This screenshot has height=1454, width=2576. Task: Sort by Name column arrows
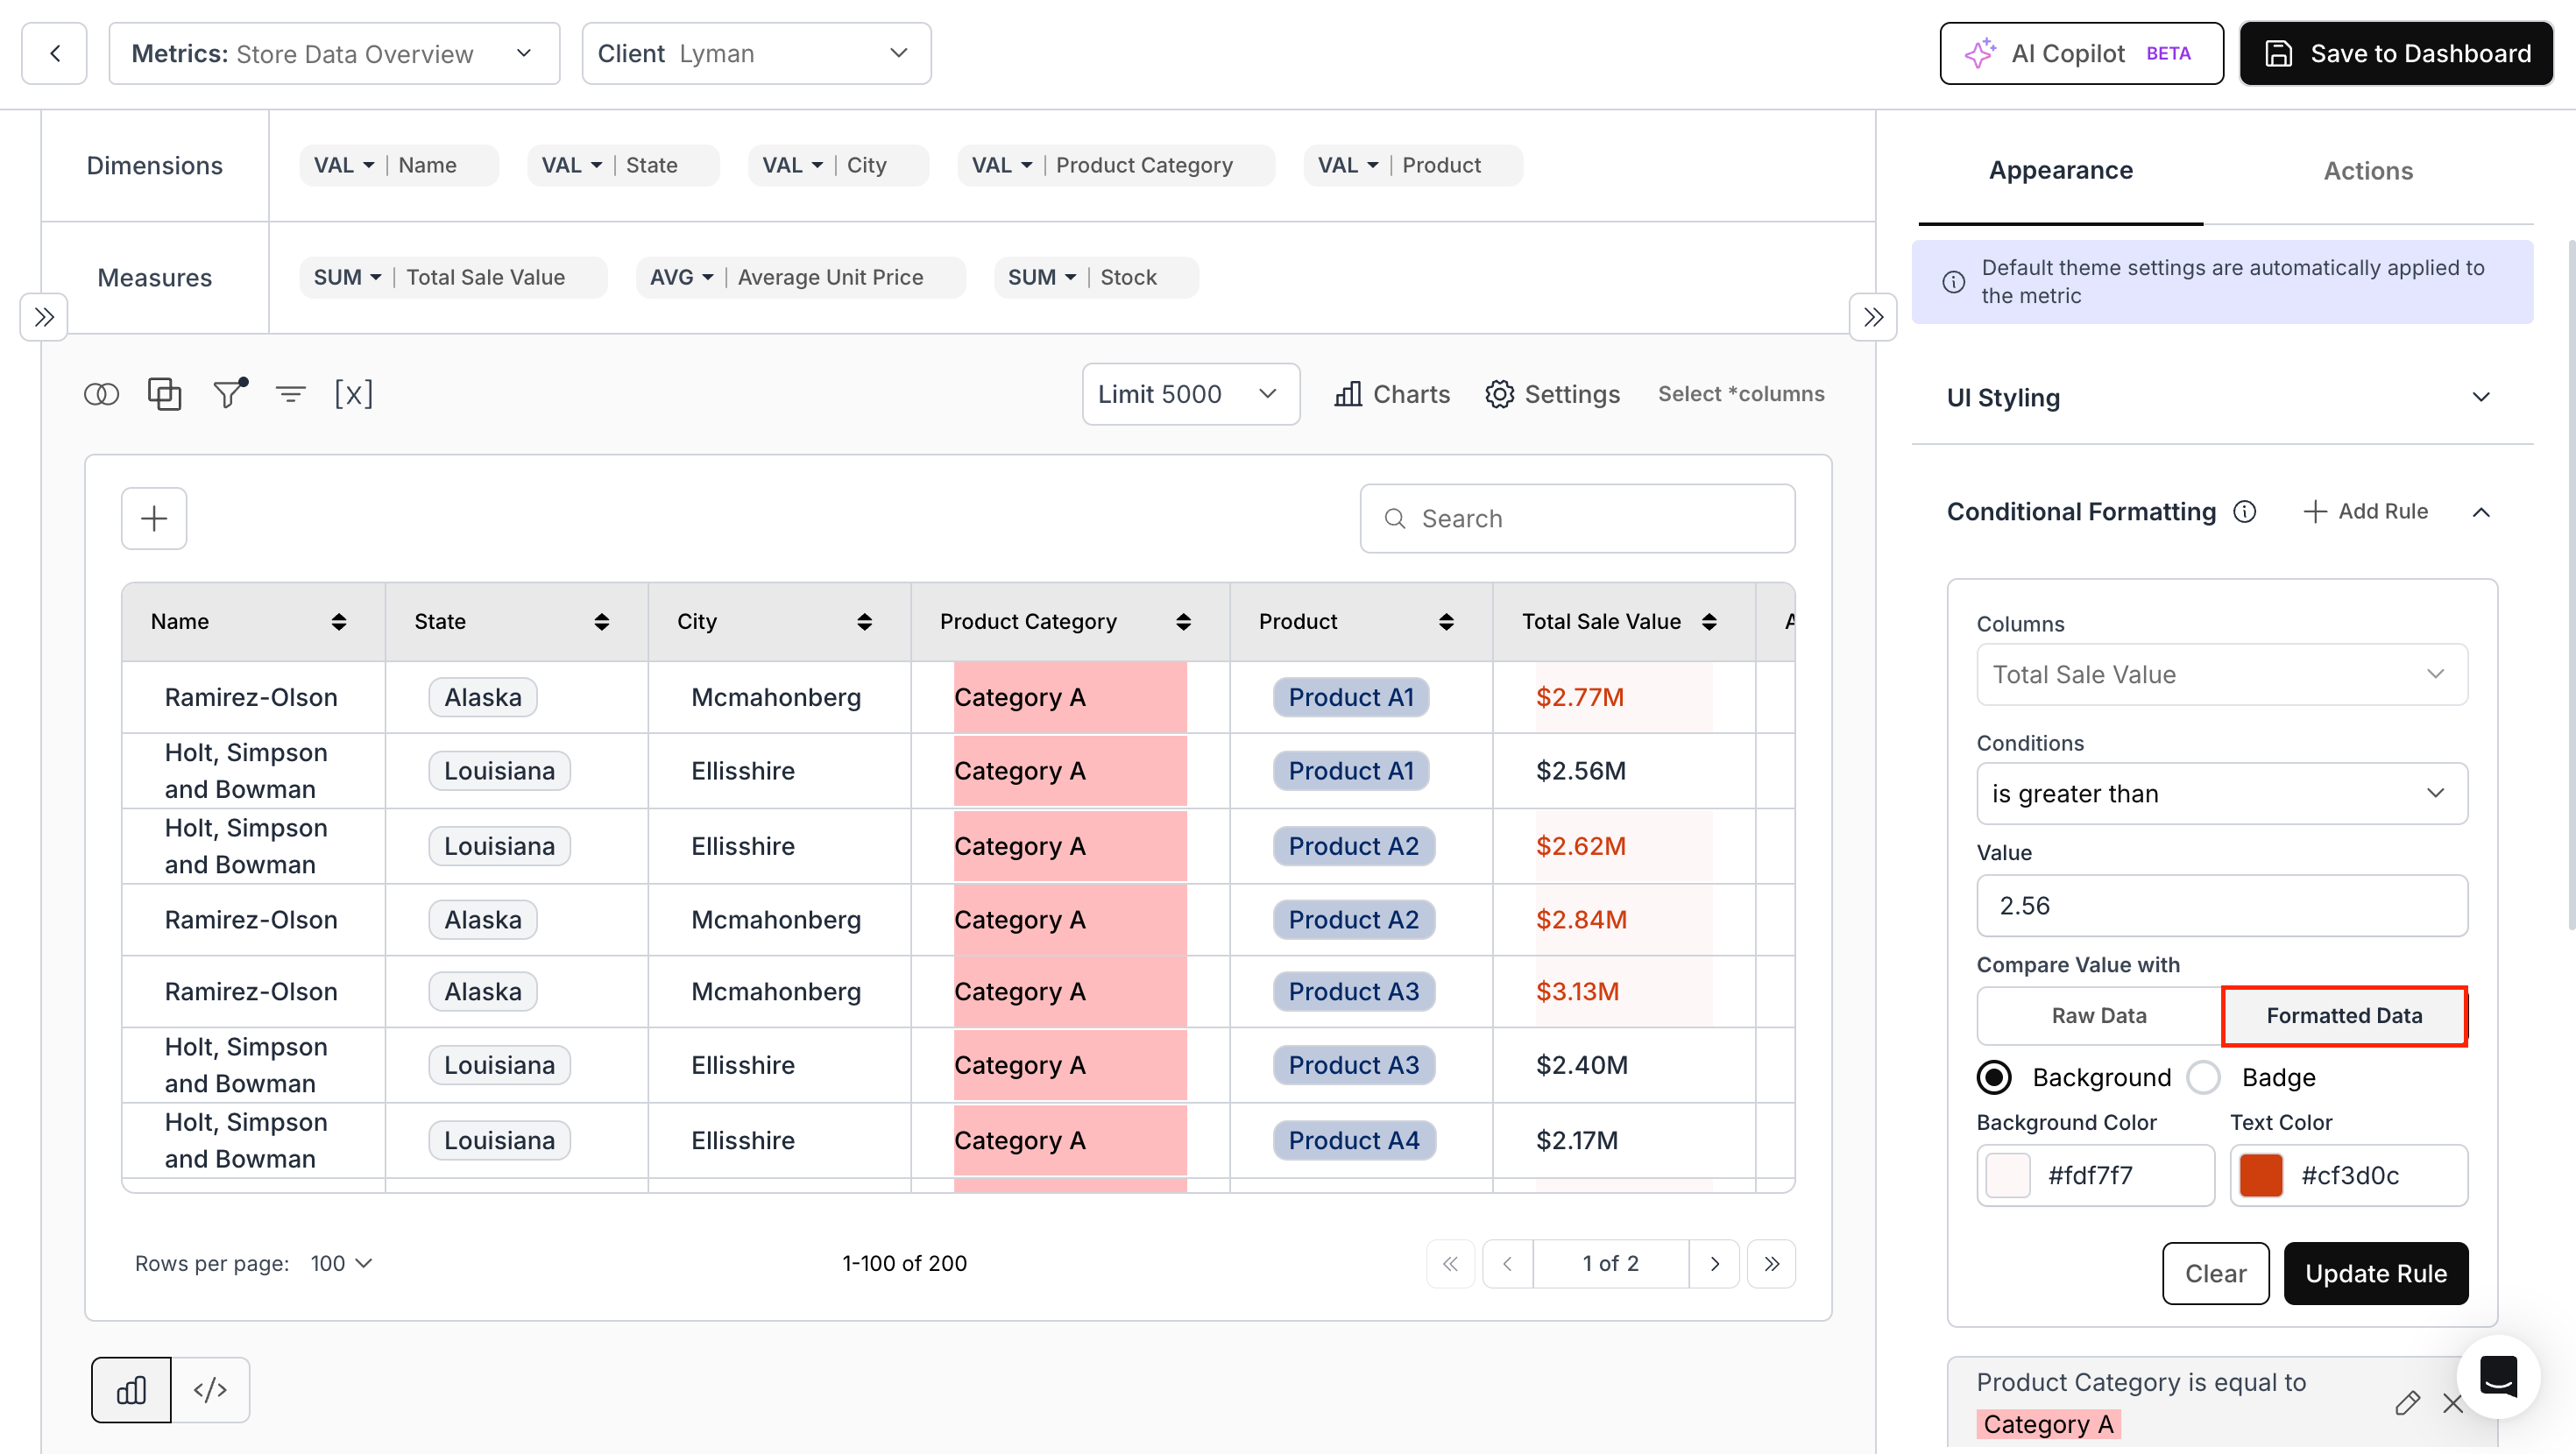pos(339,622)
